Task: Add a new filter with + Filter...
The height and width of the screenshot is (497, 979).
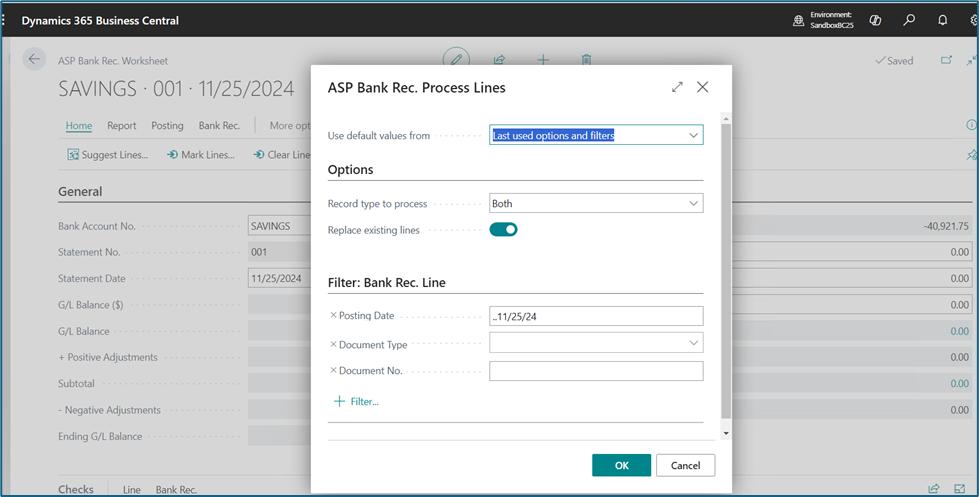Action: (357, 401)
